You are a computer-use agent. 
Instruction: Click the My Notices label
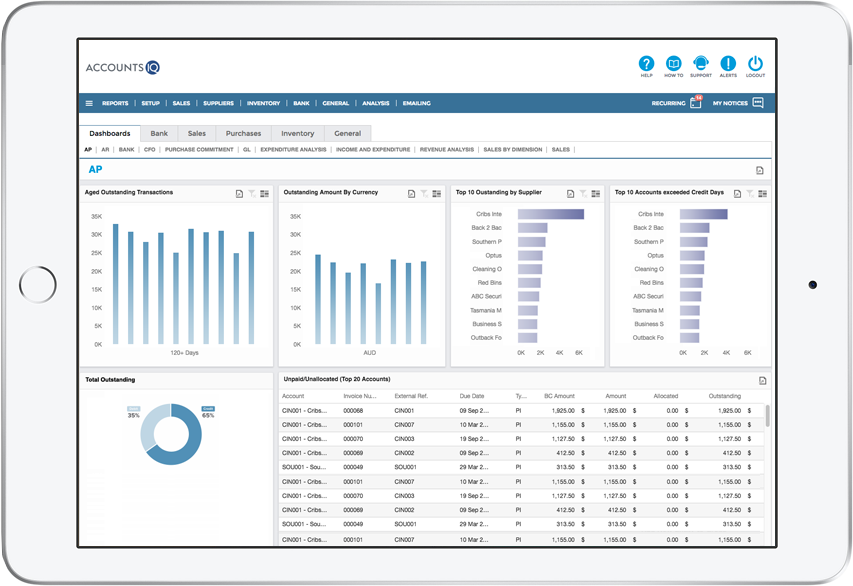point(731,103)
